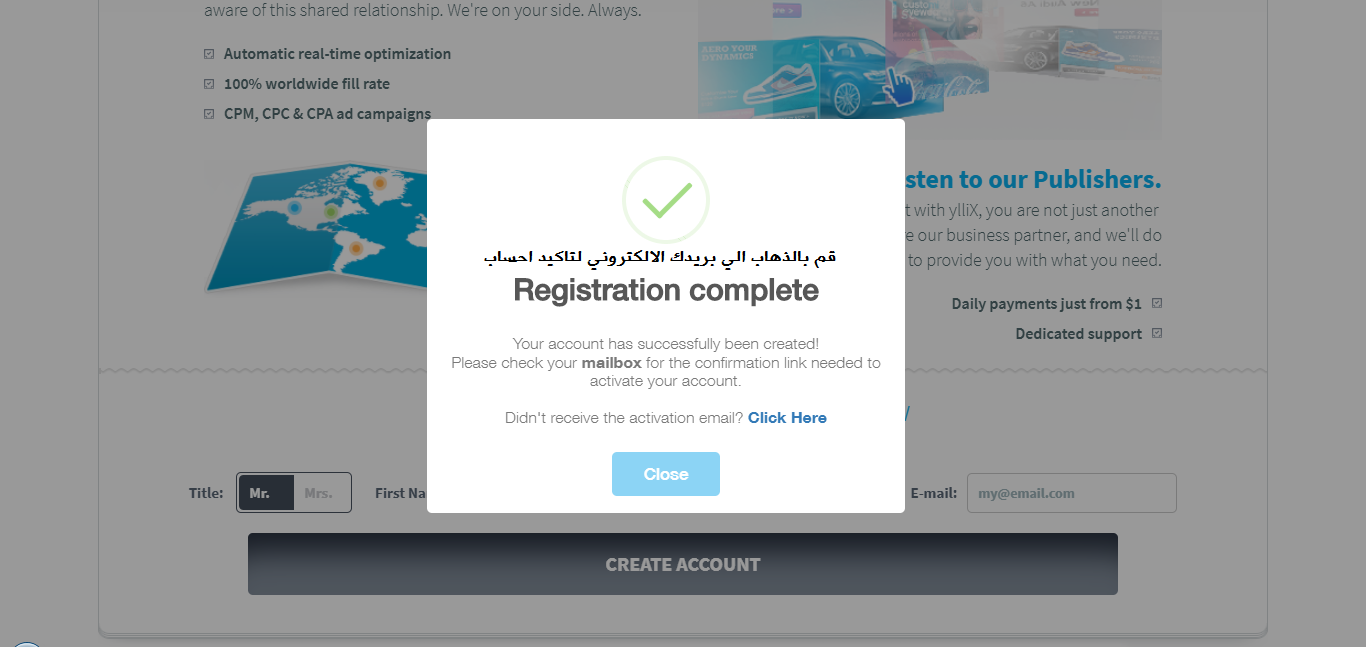The height and width of the screenshot is (647, 1366).
Task: Click the Title label
Action: pyautogui.click(x=206, y=493)
